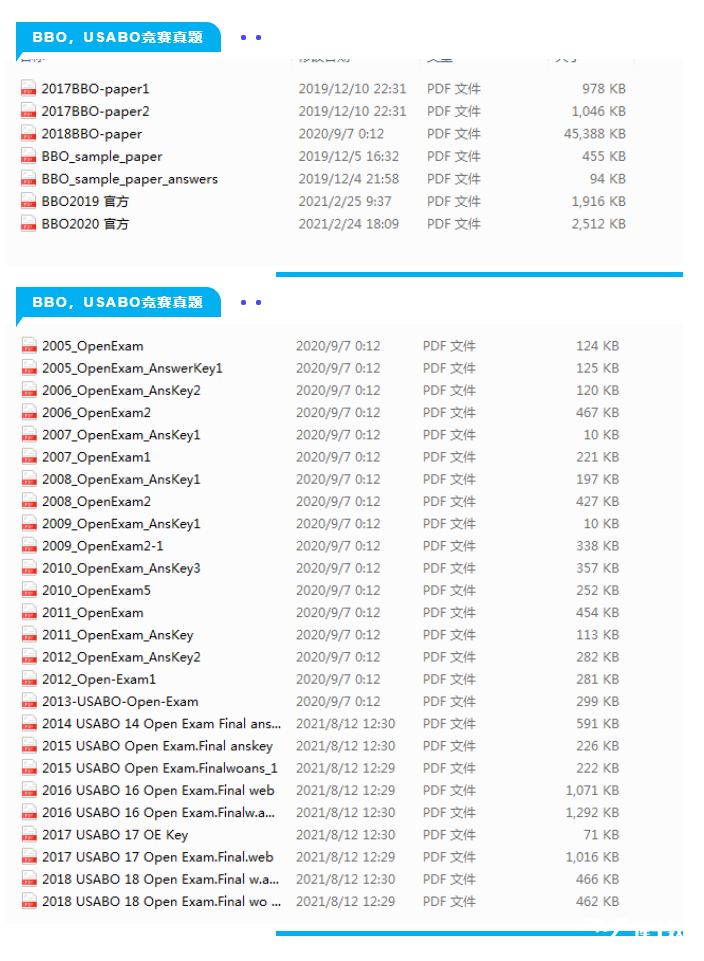
Task: Click the PDF icon beside 2013-USABO-Open-Exam
Action: click(x=29, y=701)
